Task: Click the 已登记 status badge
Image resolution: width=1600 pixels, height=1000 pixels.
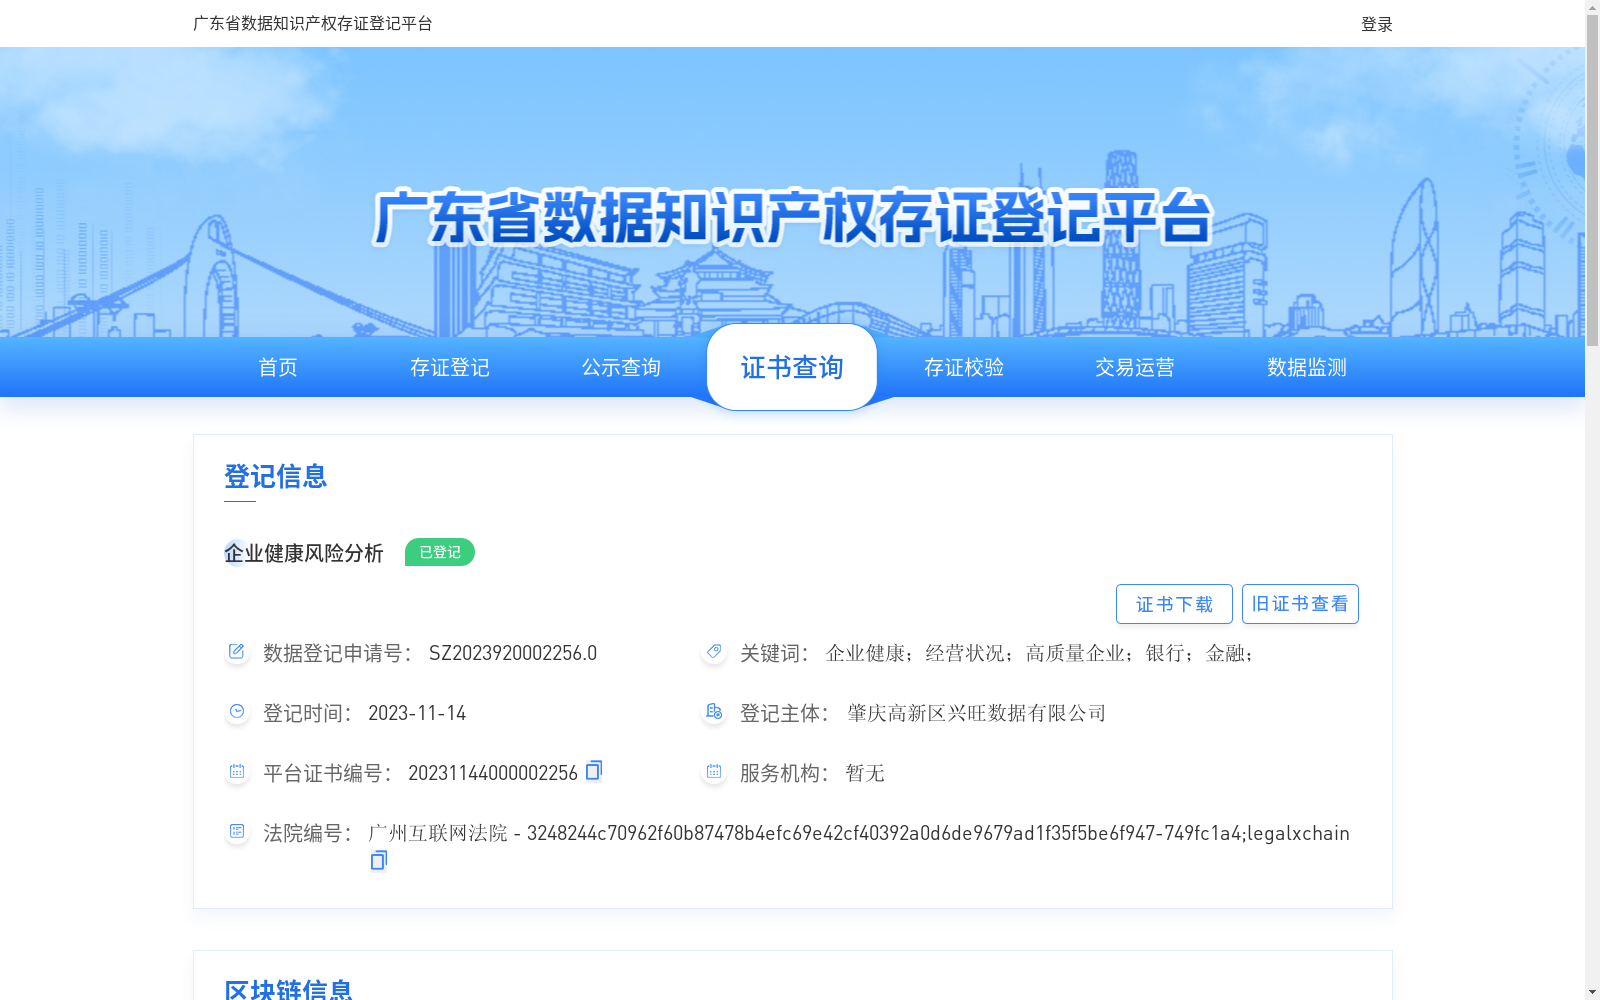Action: (440, 552)
